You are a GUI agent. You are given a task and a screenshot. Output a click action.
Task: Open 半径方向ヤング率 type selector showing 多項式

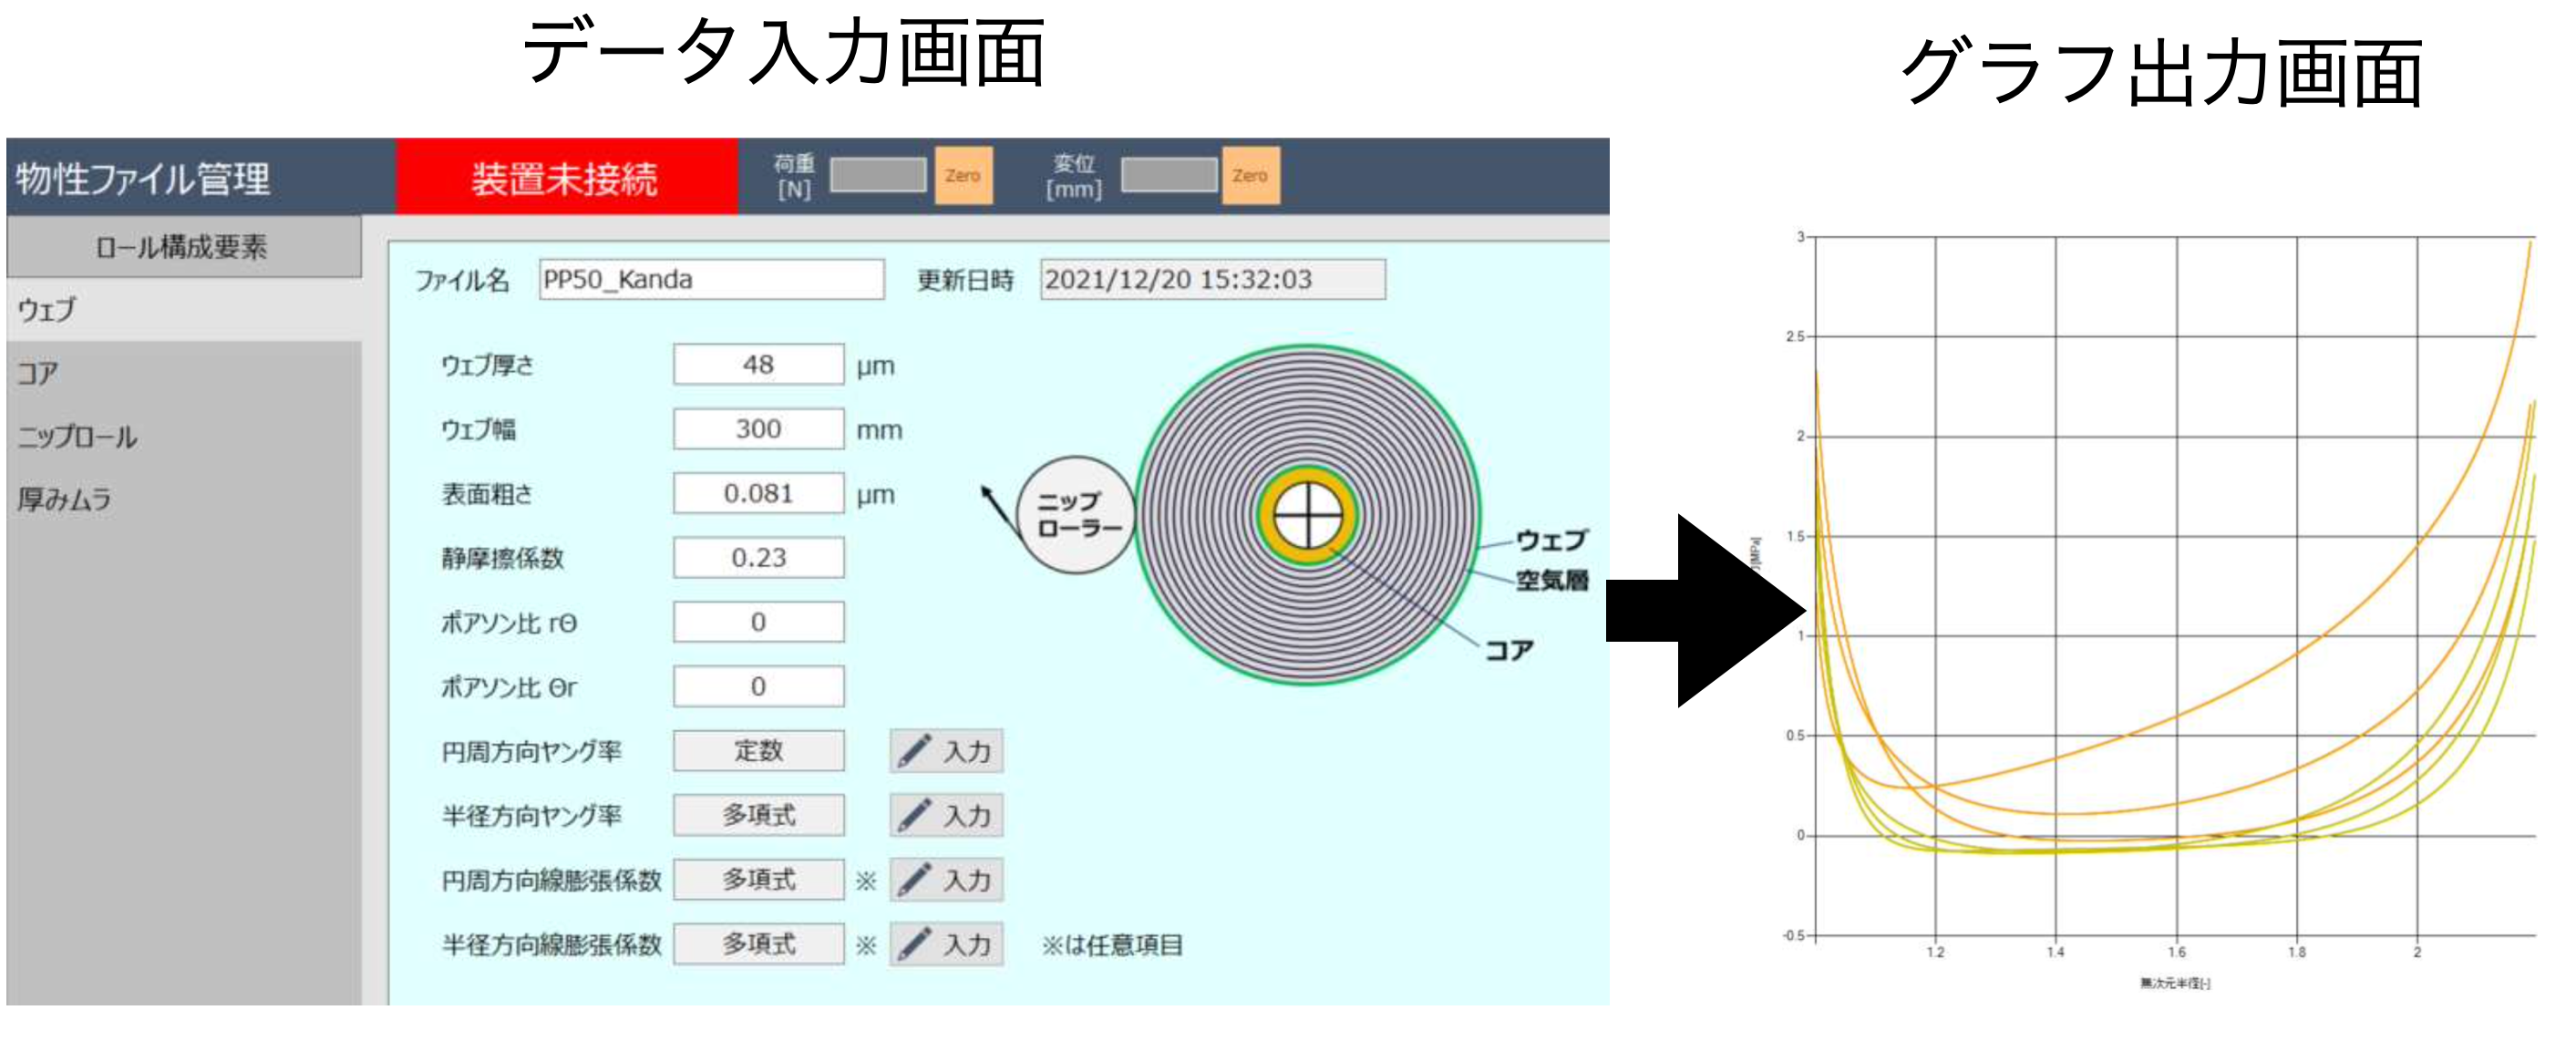(x=758, y=815)
